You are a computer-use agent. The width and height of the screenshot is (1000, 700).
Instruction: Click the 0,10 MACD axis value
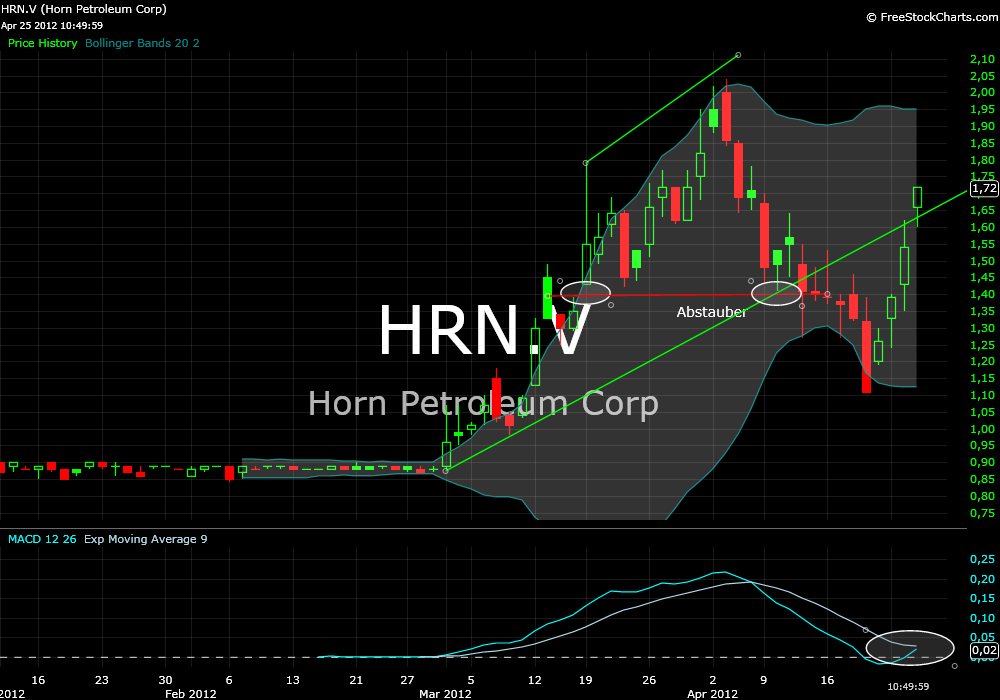coord(982,618)
